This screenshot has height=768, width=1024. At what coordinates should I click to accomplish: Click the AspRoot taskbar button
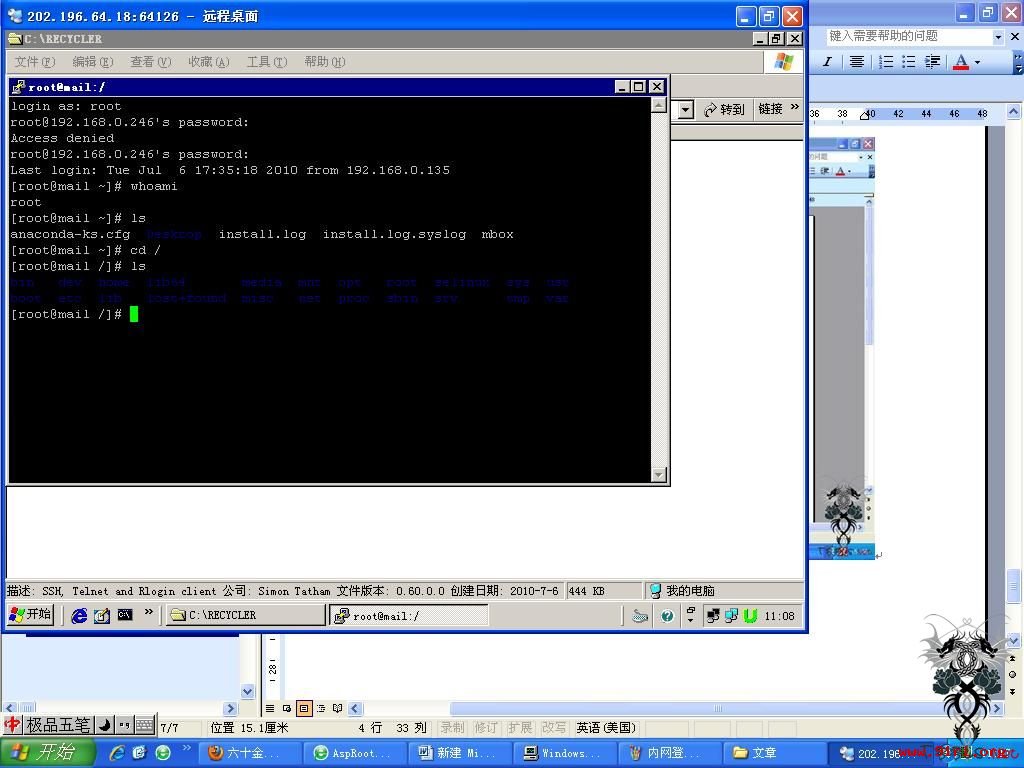click(x=351, y=753)
